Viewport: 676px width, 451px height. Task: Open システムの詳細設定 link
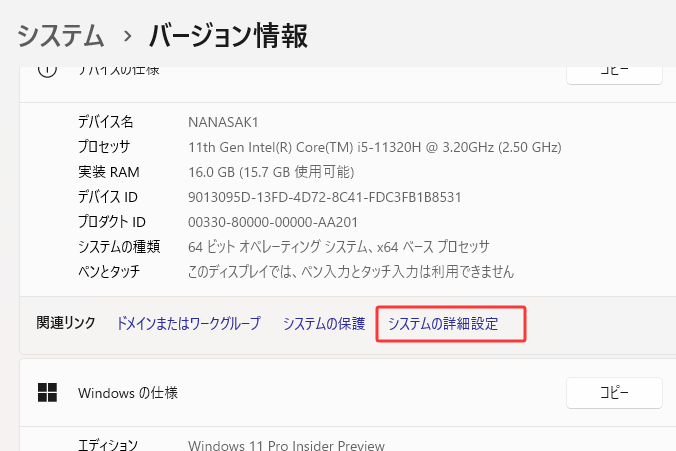[443, 323]
